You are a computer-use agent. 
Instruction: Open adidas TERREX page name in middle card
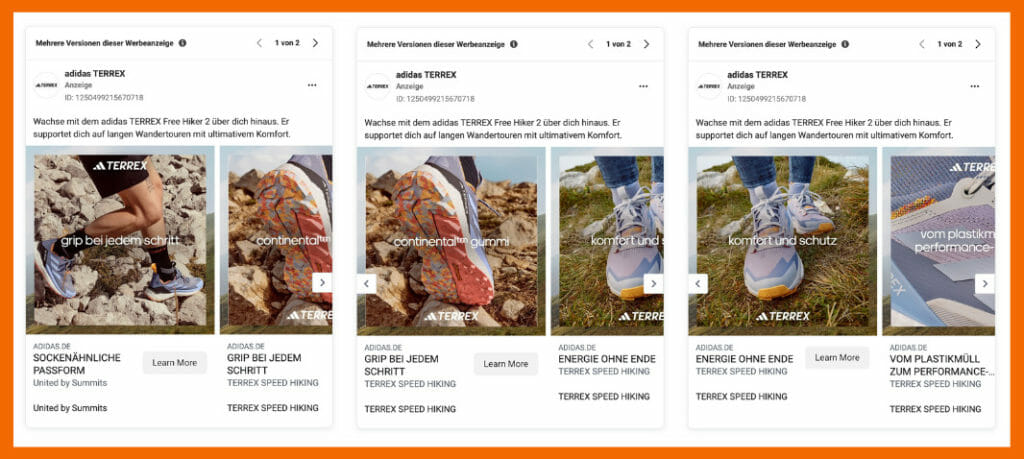tap(426, 74)
